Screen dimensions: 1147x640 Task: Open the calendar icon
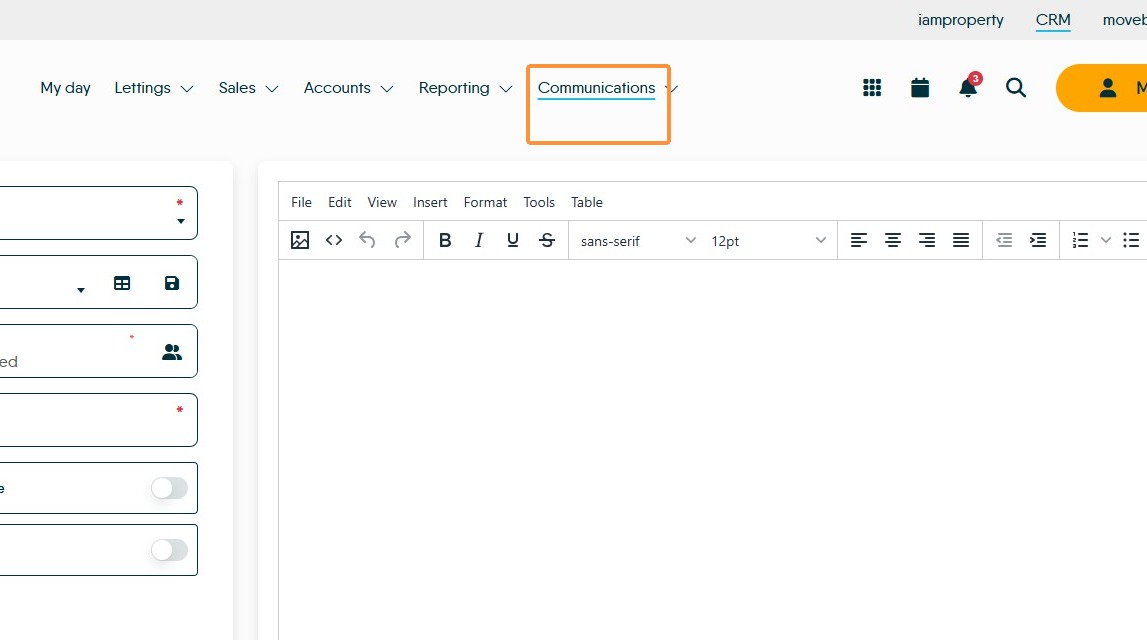[920, 88]
